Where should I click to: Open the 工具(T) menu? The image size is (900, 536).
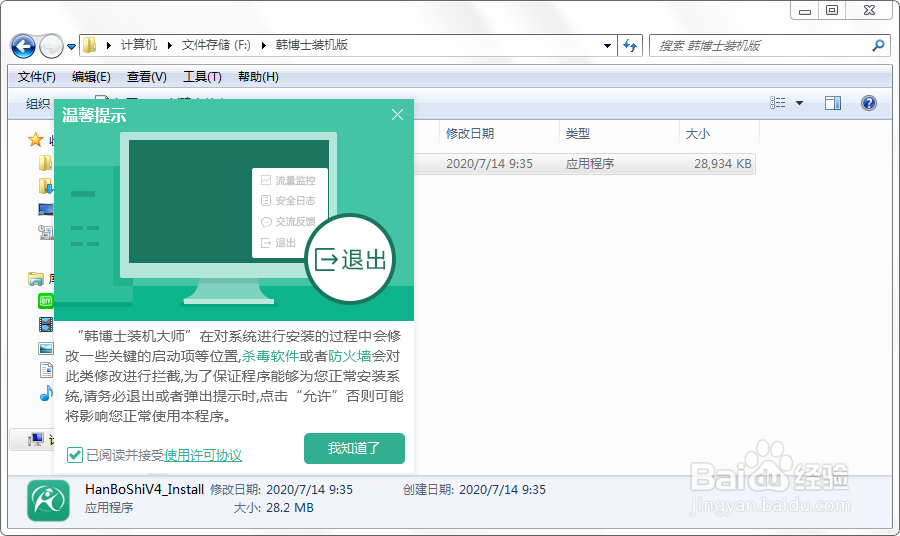(202, 77)
